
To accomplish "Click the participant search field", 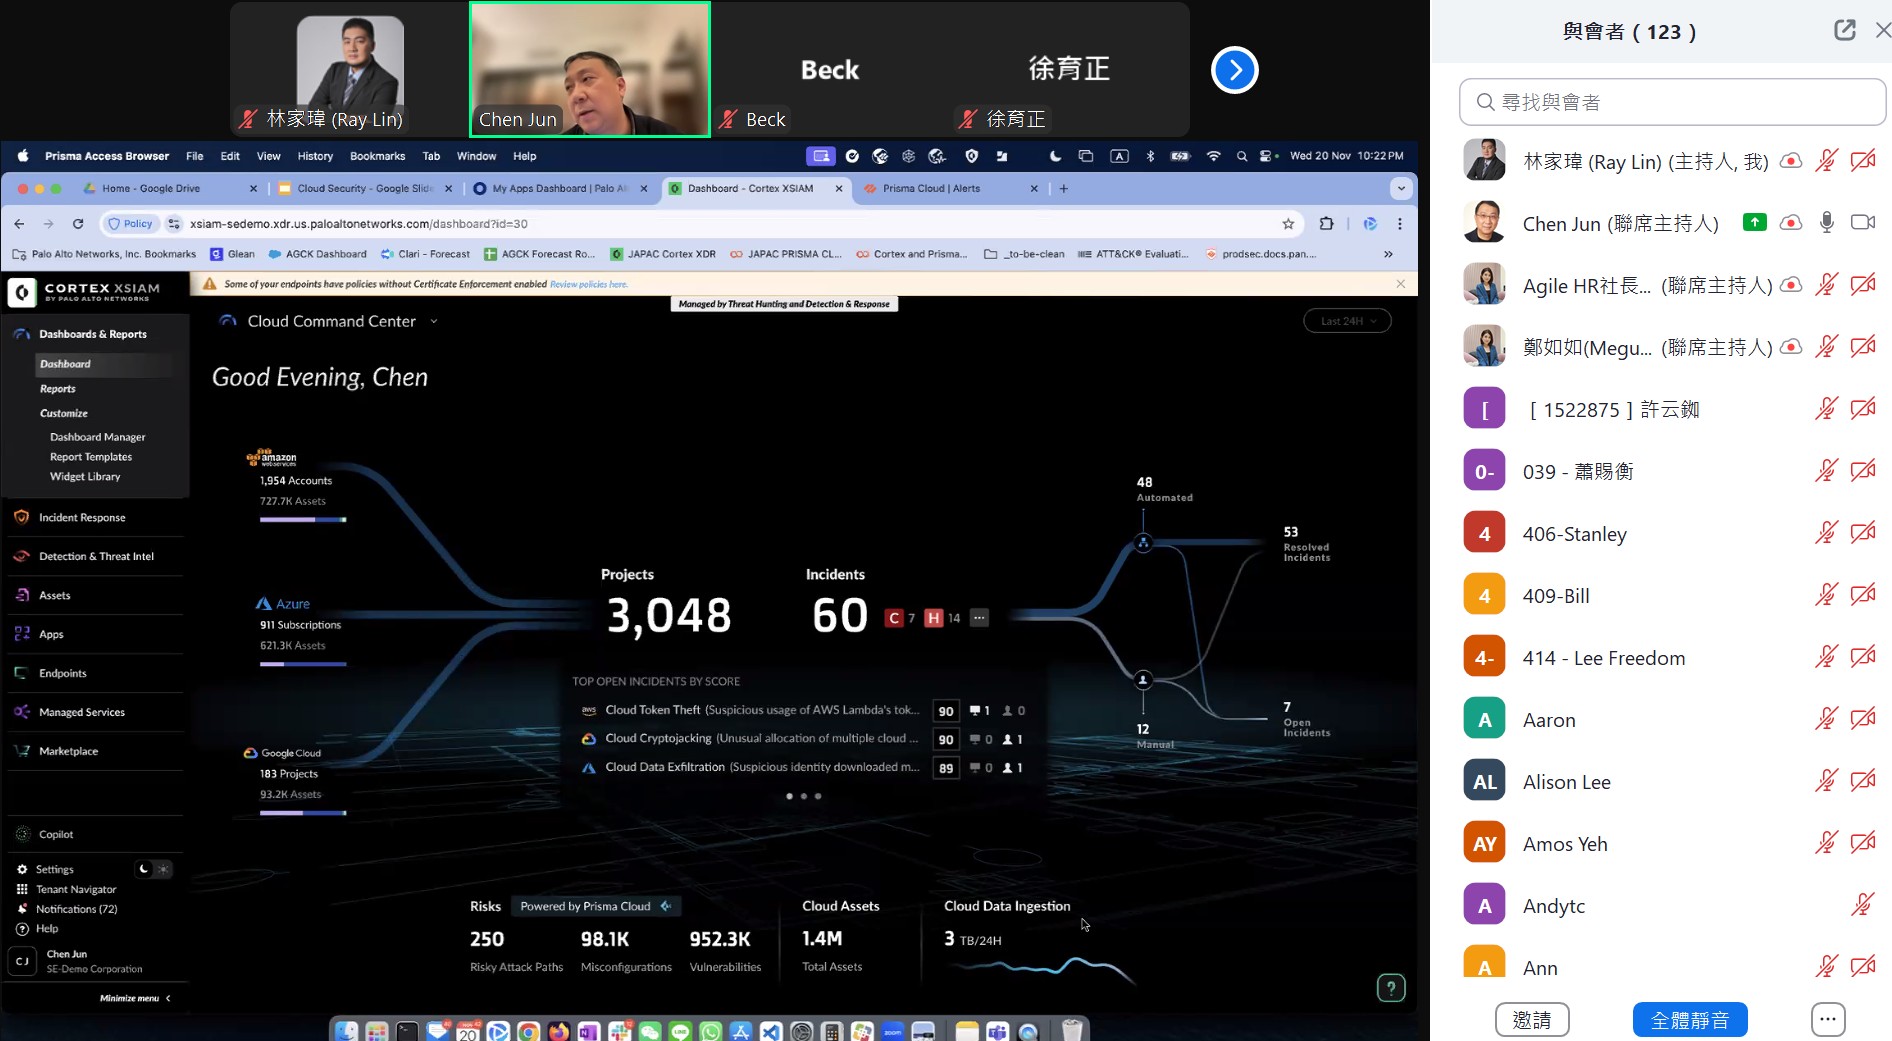I will point(1672,102).
